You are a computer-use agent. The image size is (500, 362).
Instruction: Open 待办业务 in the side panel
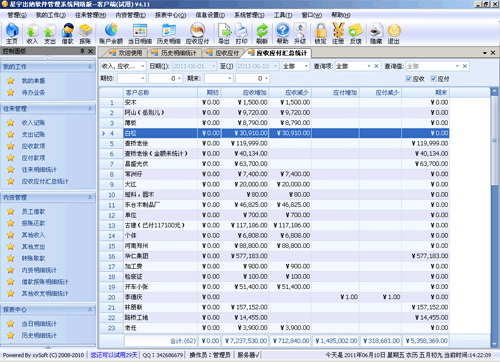point(33,92)
